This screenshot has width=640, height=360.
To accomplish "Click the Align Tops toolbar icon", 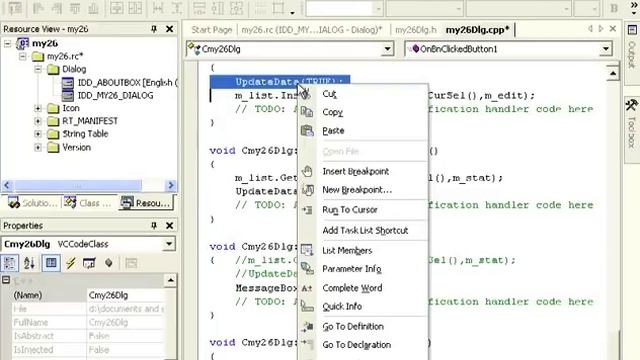I will (75, 8).
